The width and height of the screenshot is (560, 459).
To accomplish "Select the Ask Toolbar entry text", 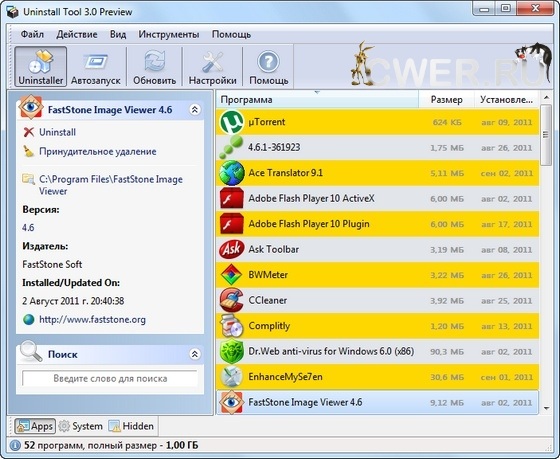I will point(274,249).
